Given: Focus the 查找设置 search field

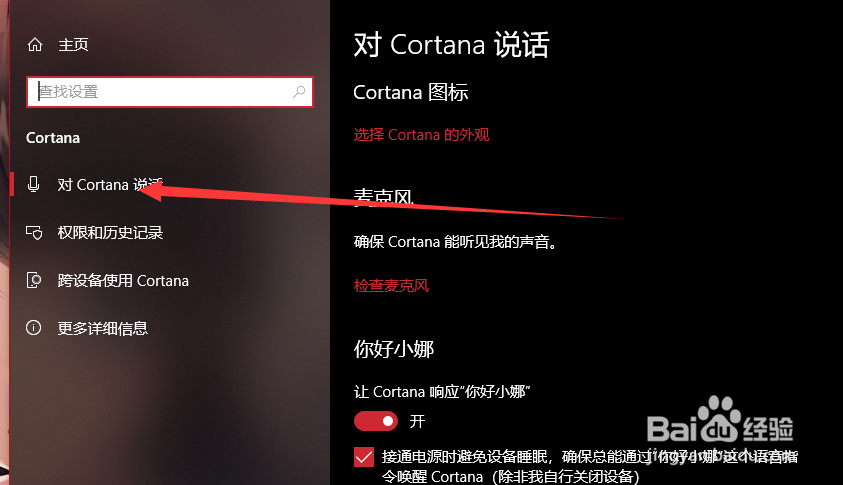Looking at the screenshot, I should 170,92.
